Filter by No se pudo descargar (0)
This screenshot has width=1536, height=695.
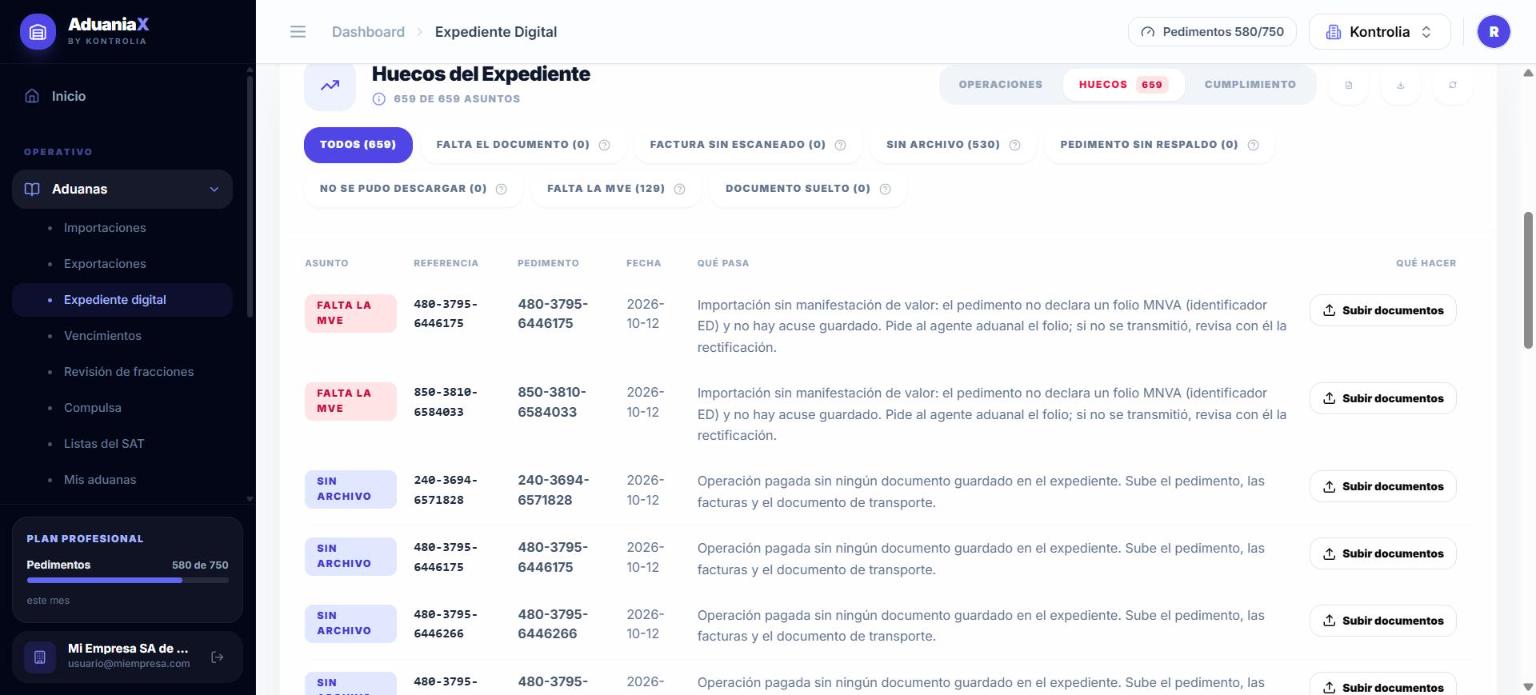(413, 189)
